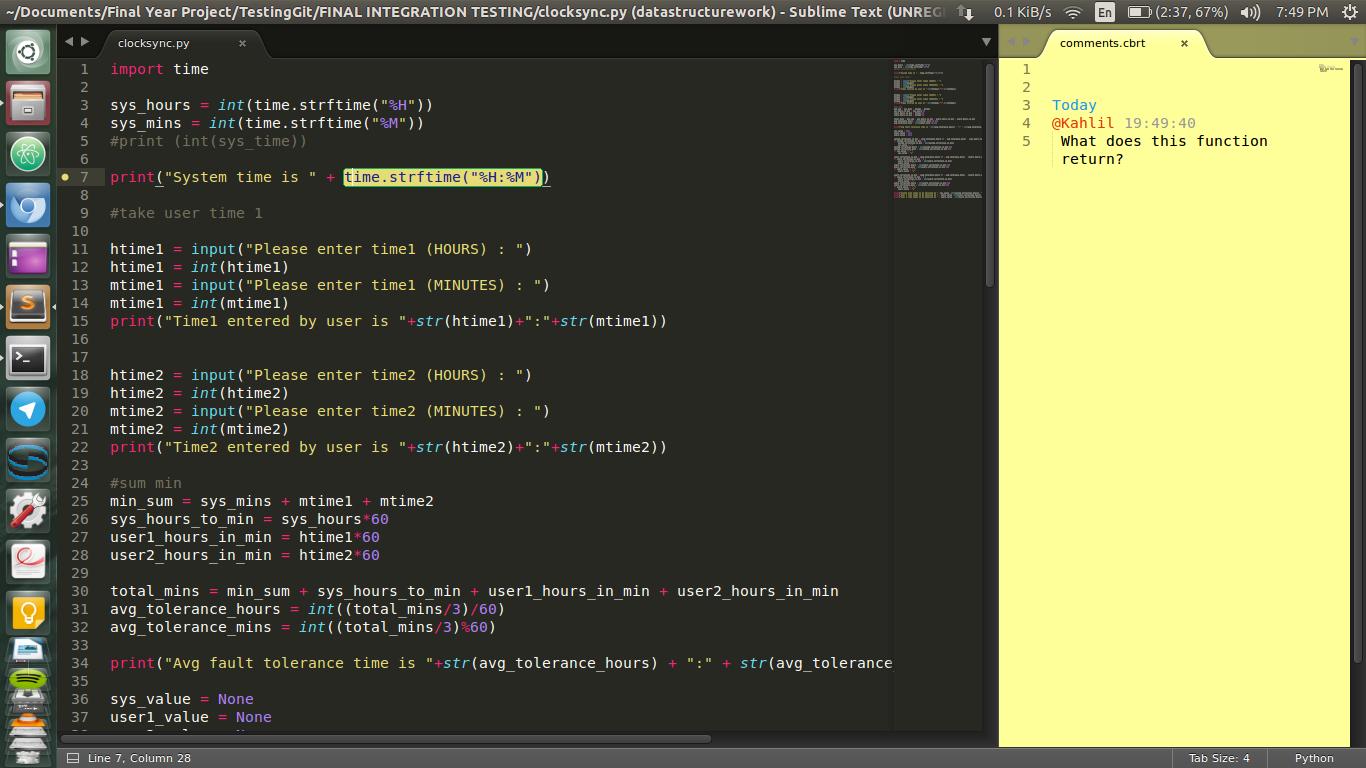Click line number 18 in gutter
Image resolution: width=1366 pixels, height=768 pixels.
pos(79,375)
